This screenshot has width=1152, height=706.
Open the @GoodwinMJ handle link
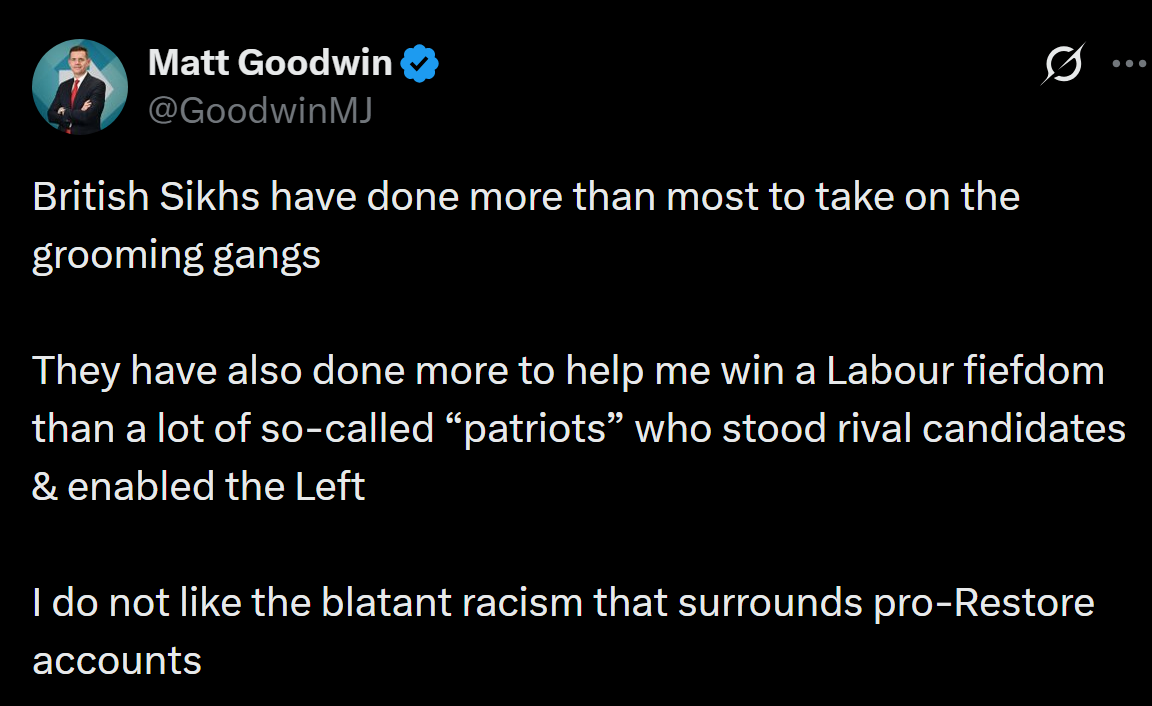tap(260, 111)
